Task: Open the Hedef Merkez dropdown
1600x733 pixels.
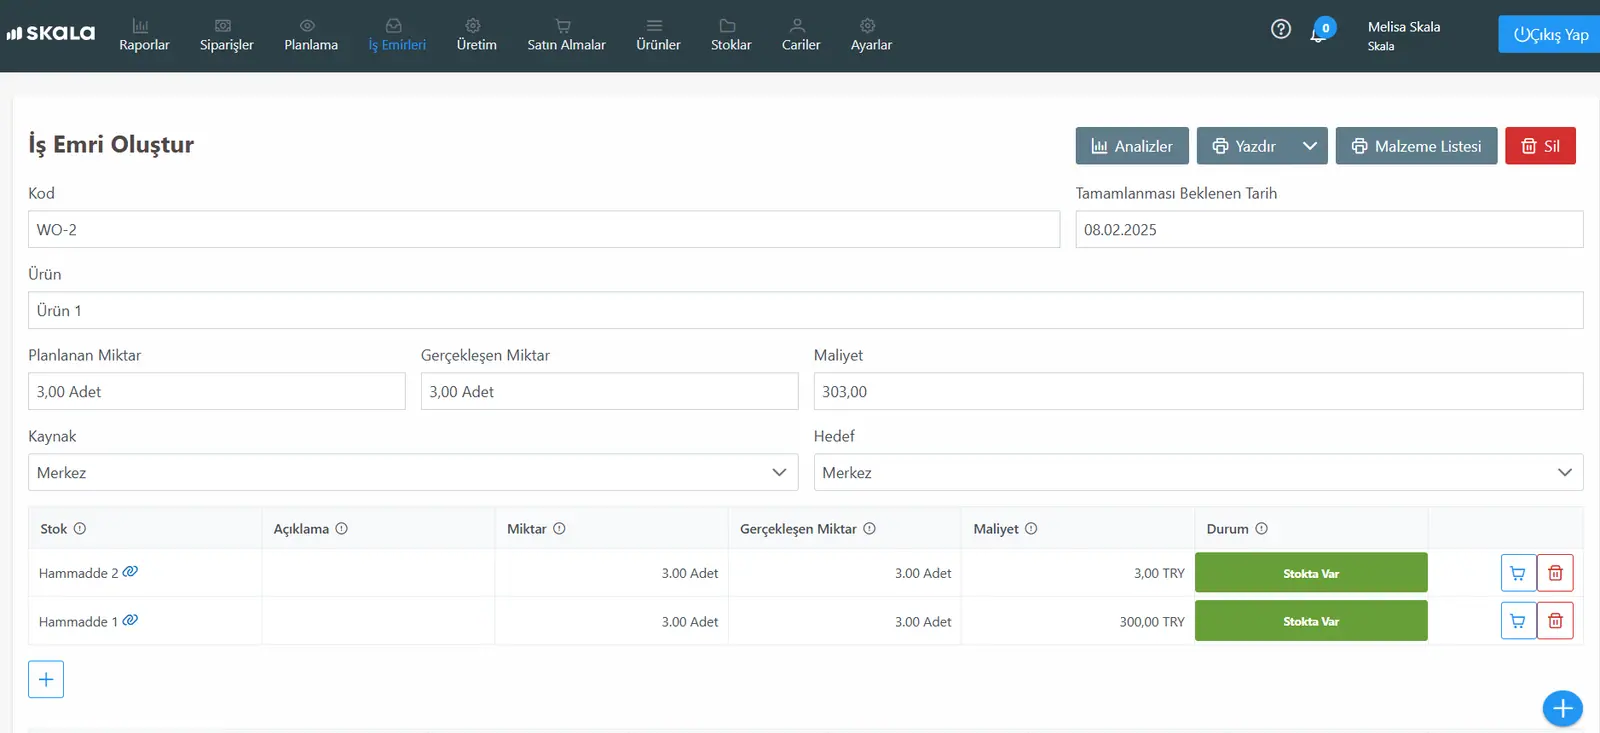Action: point(1198,472)
